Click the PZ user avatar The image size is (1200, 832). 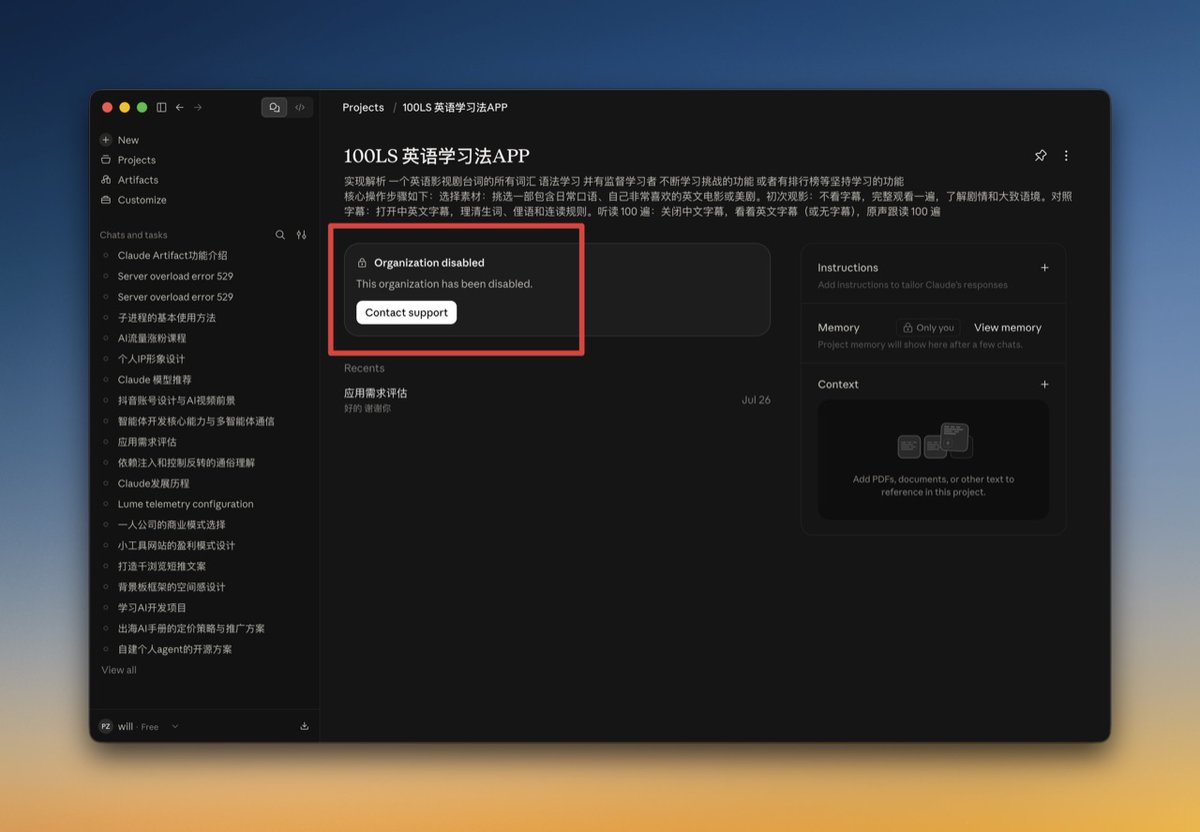click(x=106, y=727)
